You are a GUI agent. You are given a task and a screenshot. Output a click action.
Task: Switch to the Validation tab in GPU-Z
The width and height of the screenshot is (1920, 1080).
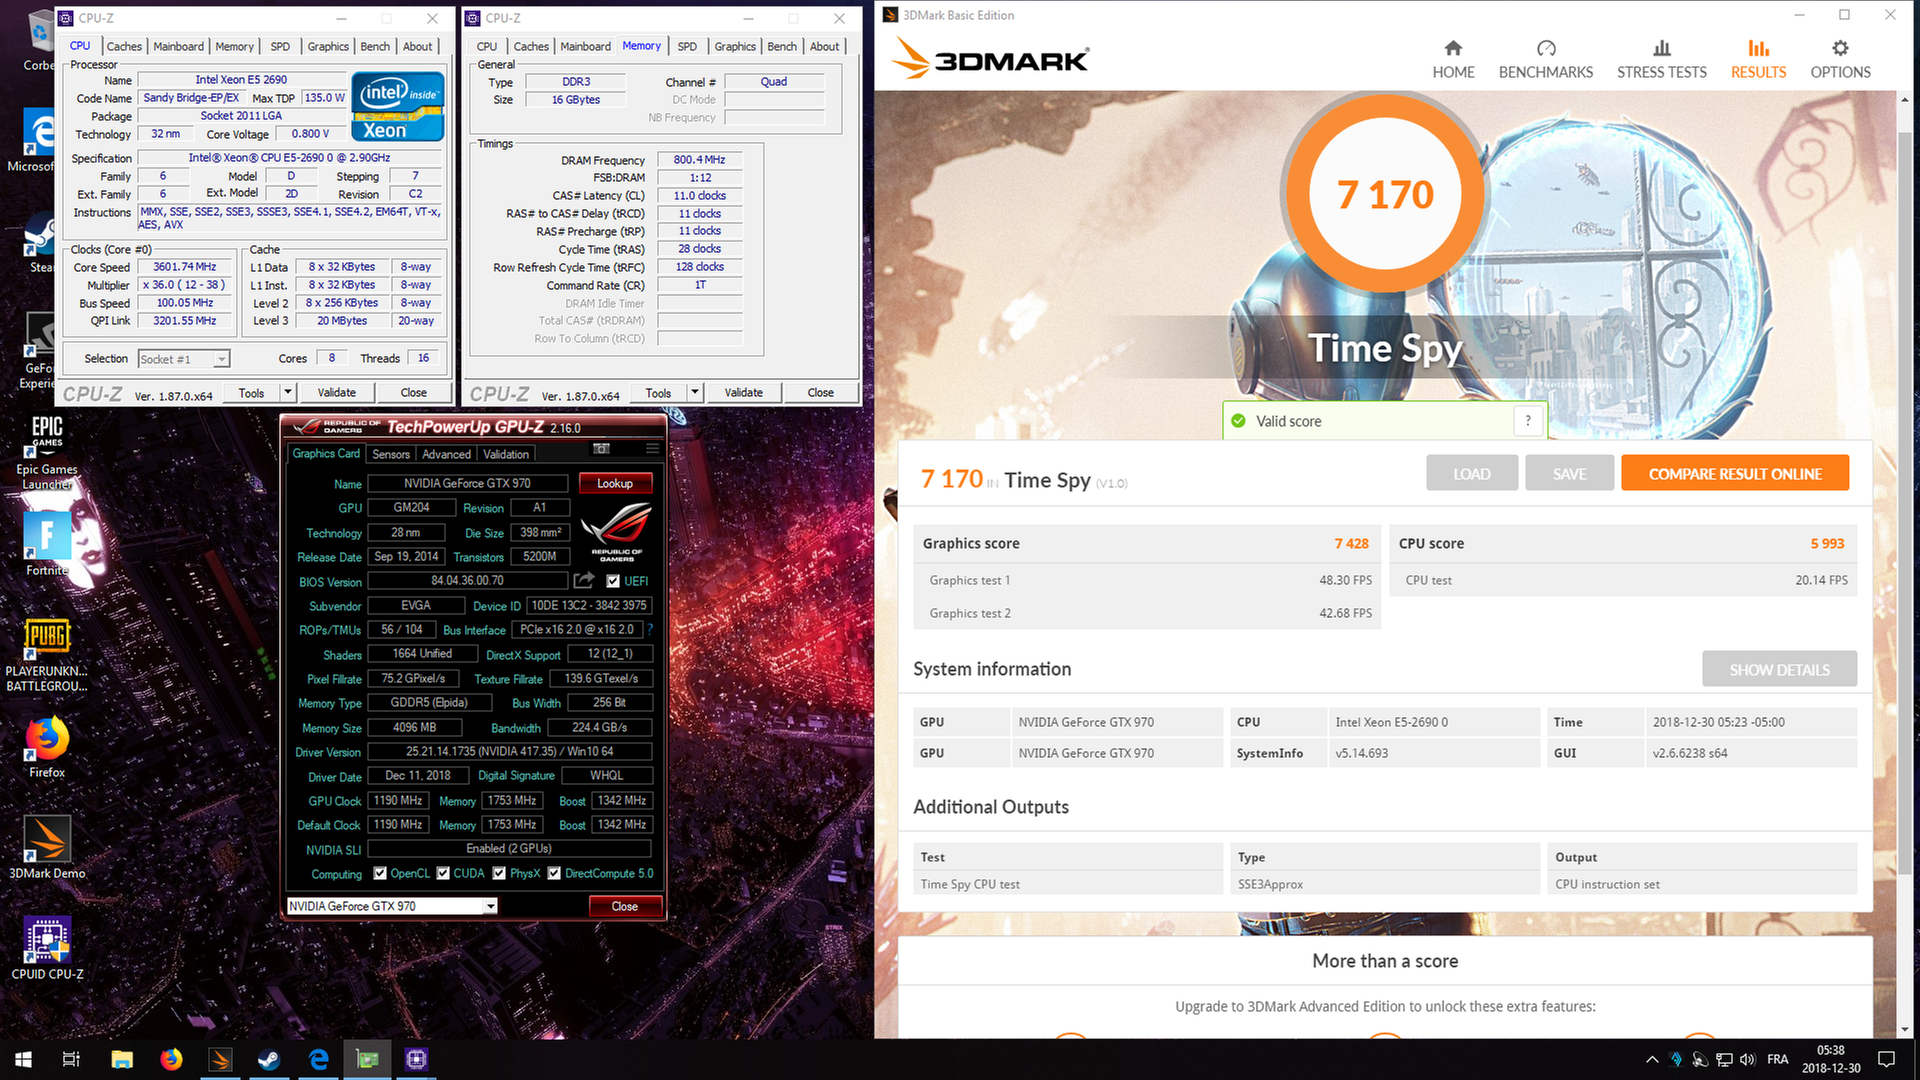click(x=506, y=454)
